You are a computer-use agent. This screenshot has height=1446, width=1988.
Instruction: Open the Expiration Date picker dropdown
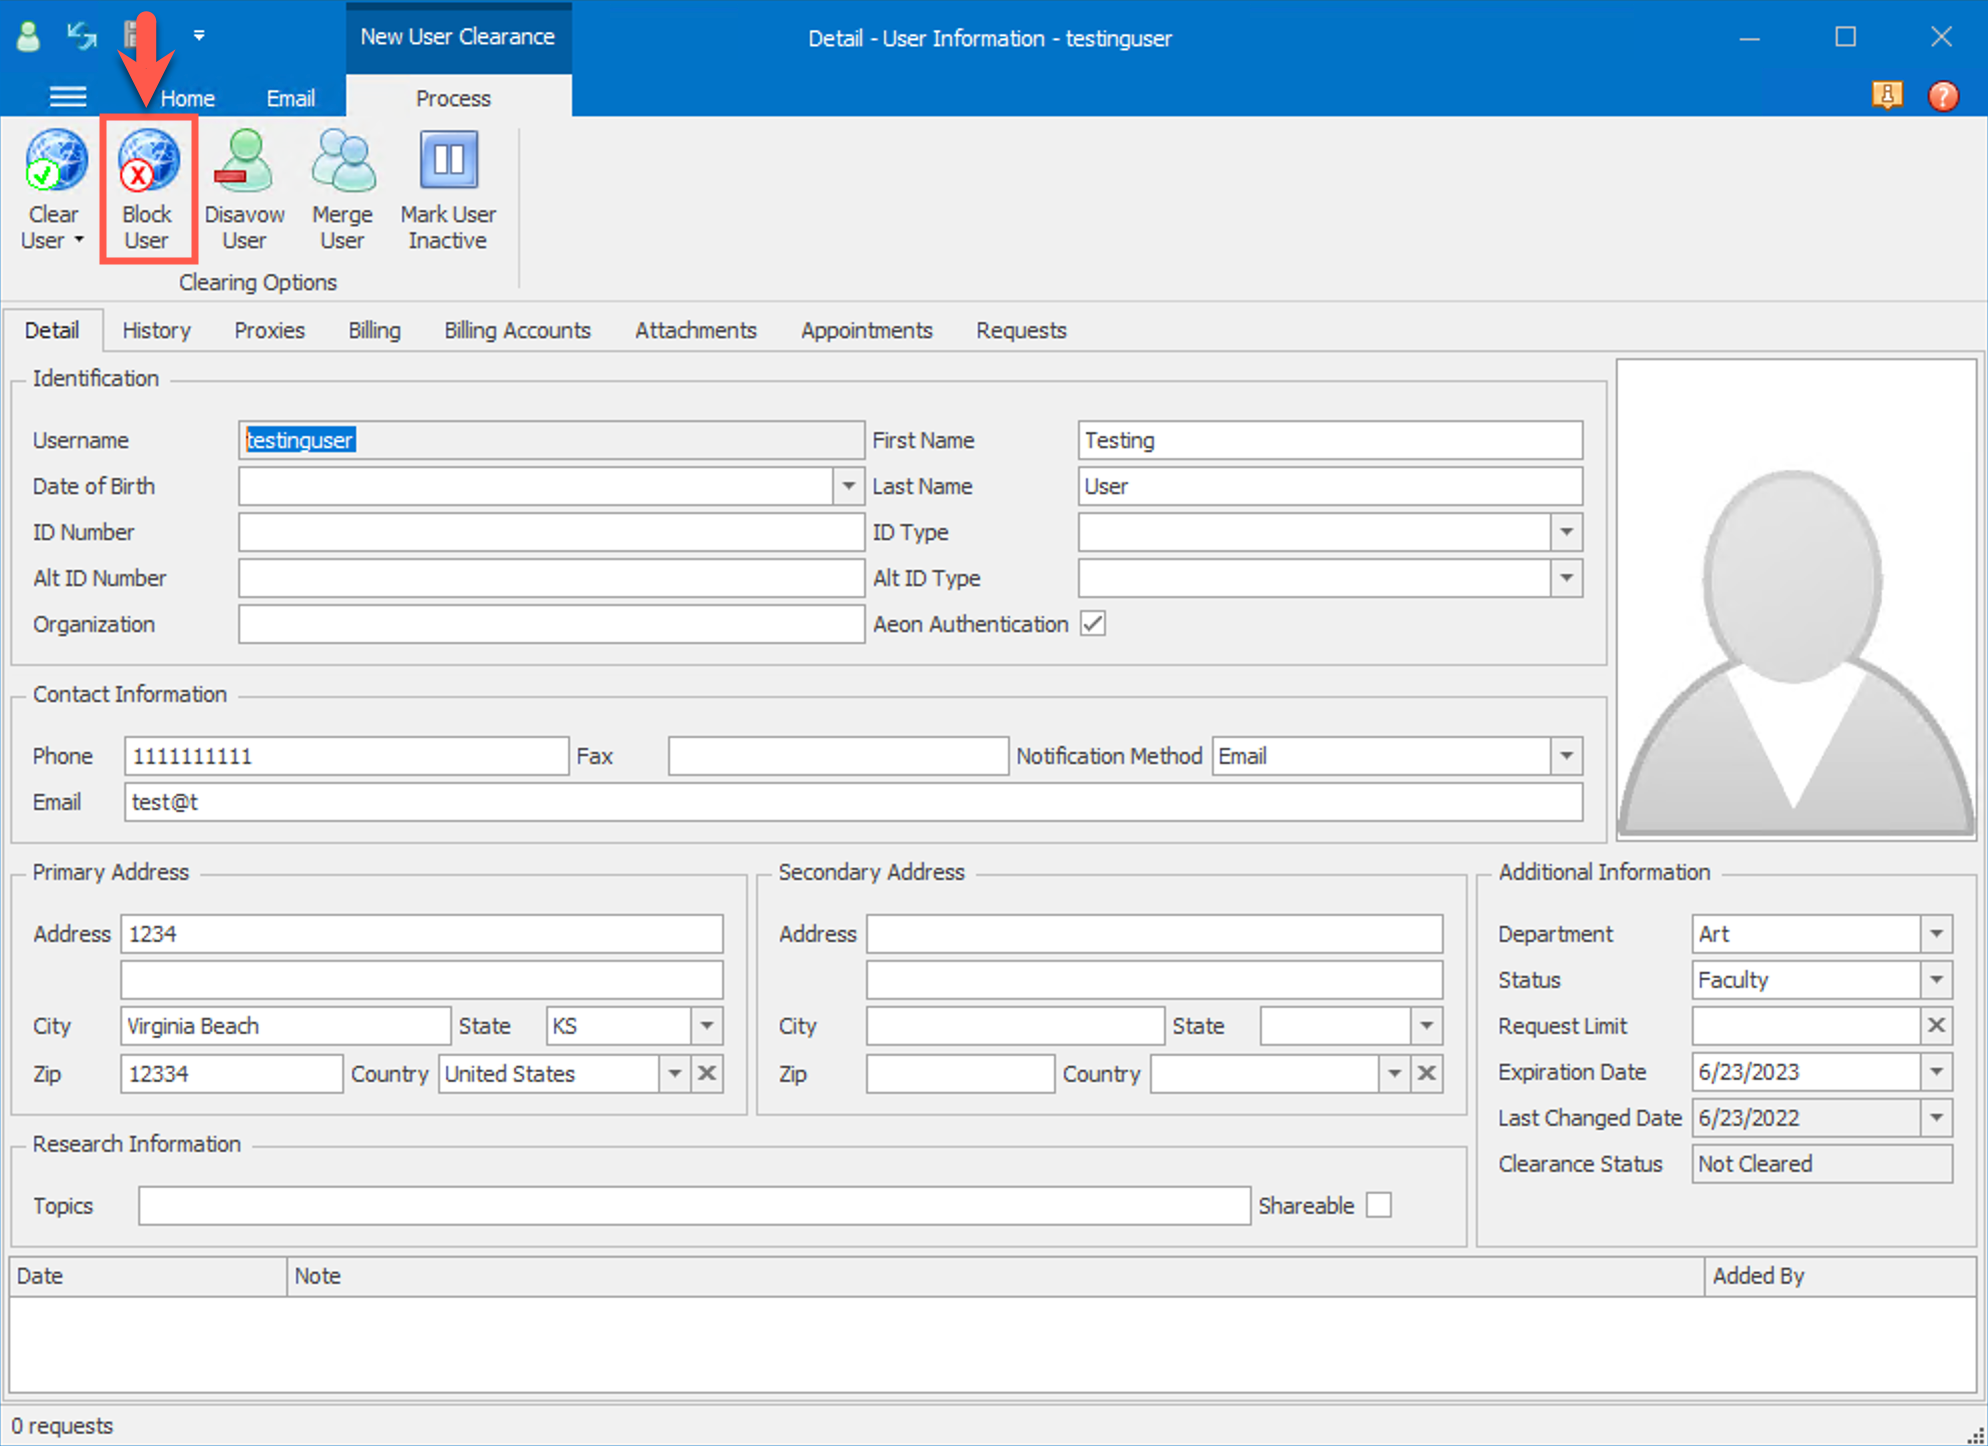1936,1071
